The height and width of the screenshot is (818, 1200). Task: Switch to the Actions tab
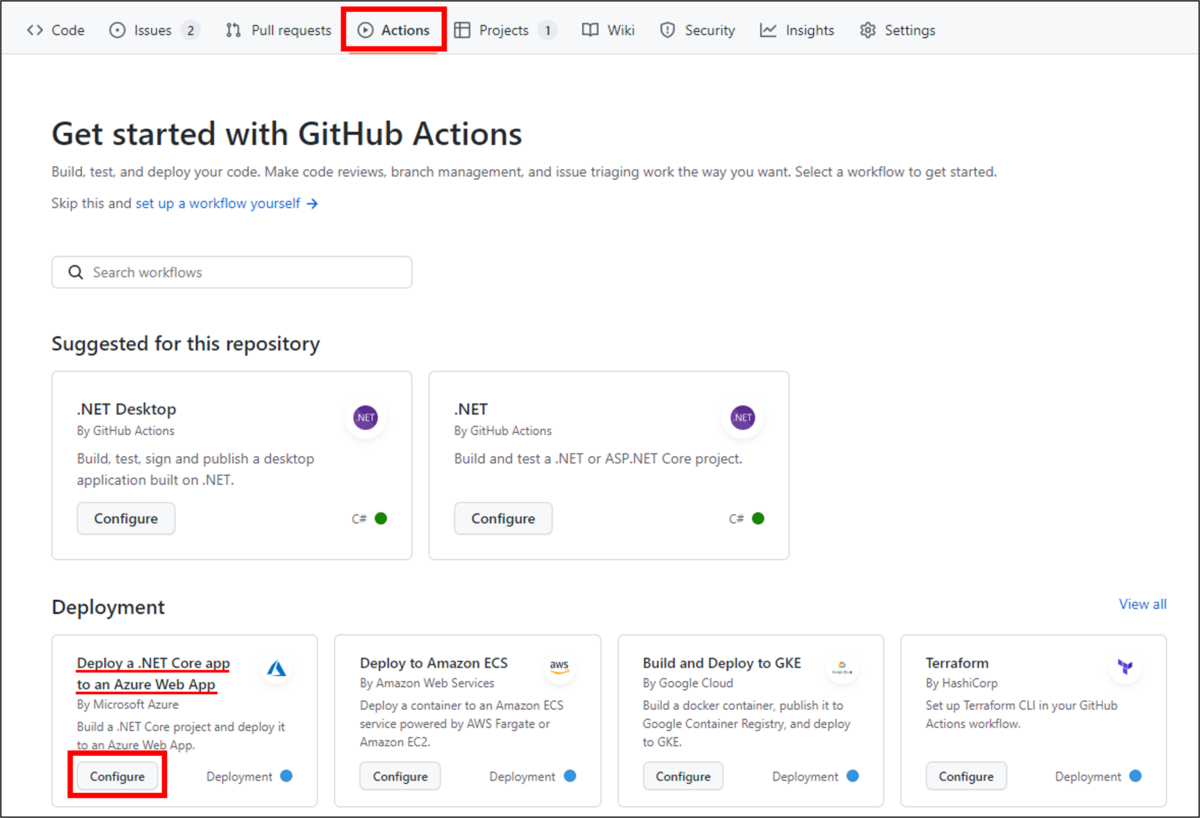(393, 30)
